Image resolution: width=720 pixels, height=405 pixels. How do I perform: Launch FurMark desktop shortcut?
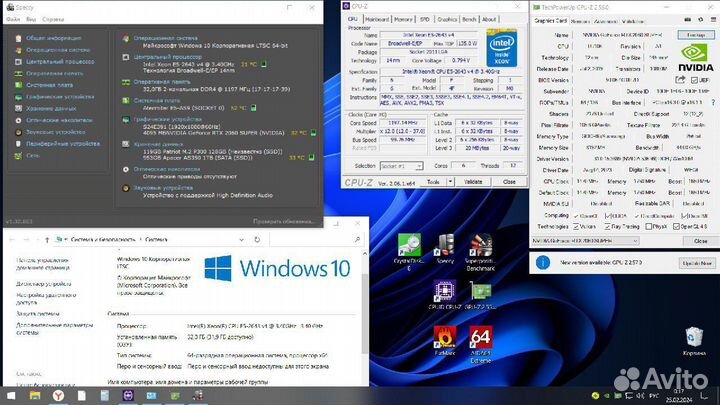point(444,341)
